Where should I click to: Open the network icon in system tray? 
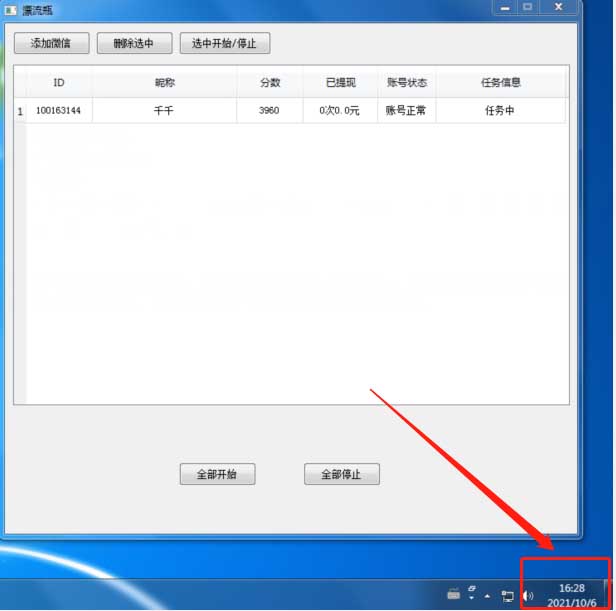pyautogui.click(x=508, y=596)
